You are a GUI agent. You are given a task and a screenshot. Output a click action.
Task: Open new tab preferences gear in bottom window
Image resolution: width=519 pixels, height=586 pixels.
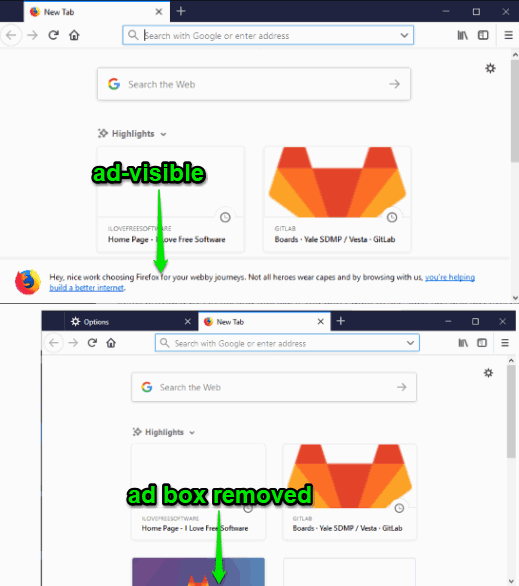click(488, 373)
